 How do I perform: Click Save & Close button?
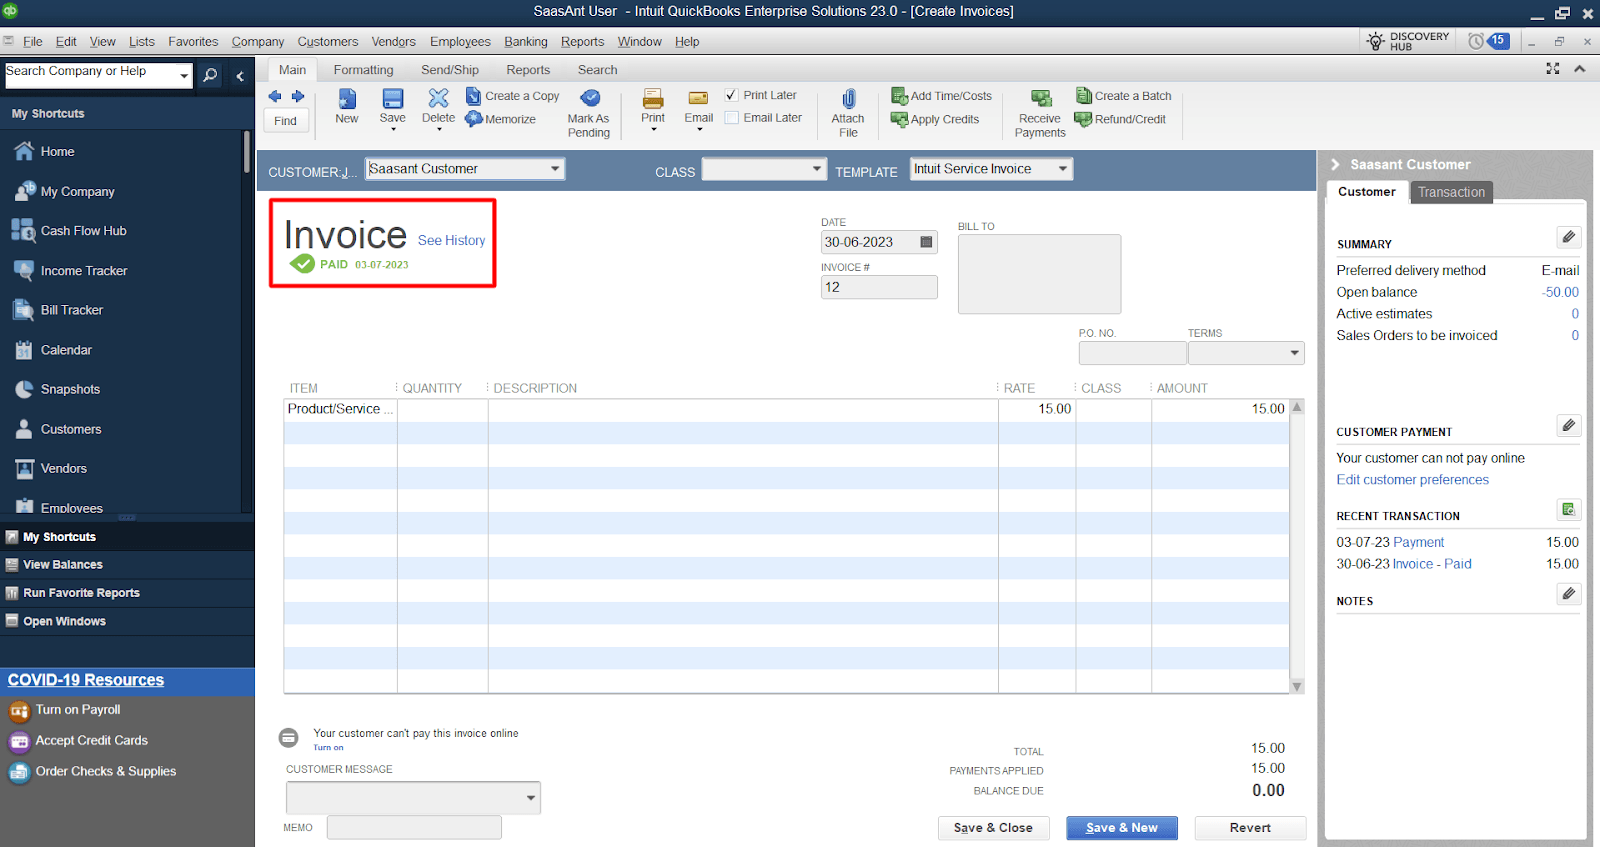[993, 828]
